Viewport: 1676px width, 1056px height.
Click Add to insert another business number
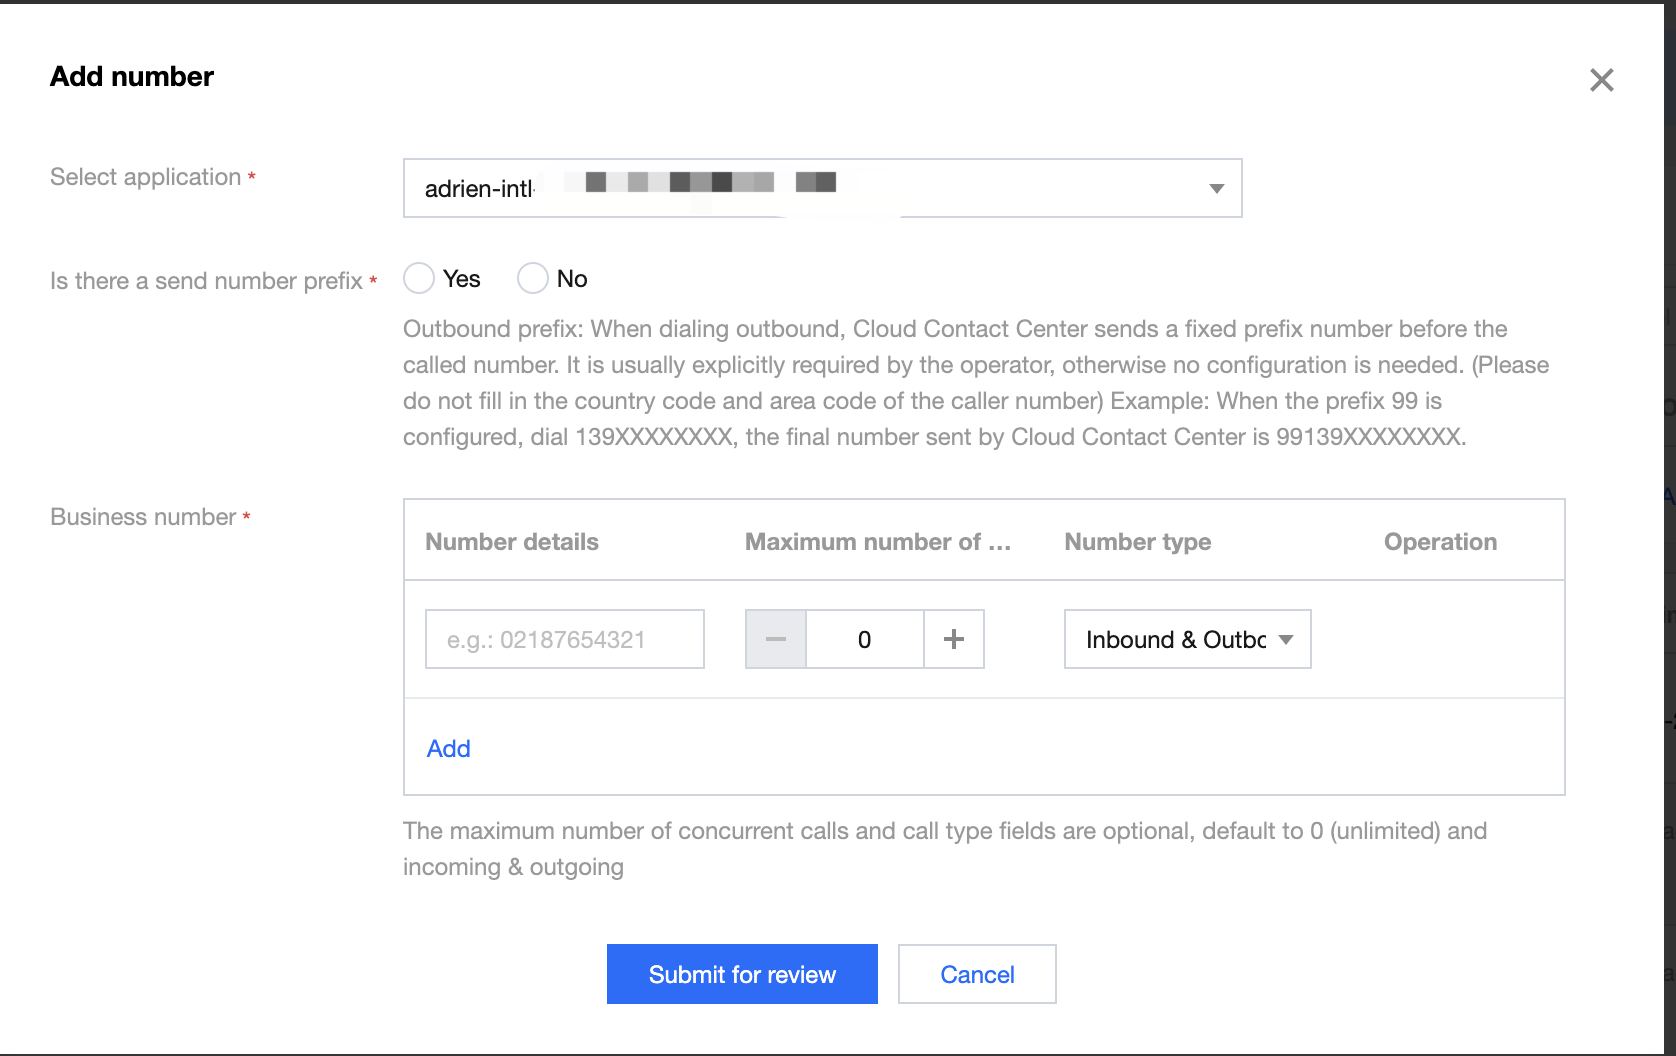point(448,748)
